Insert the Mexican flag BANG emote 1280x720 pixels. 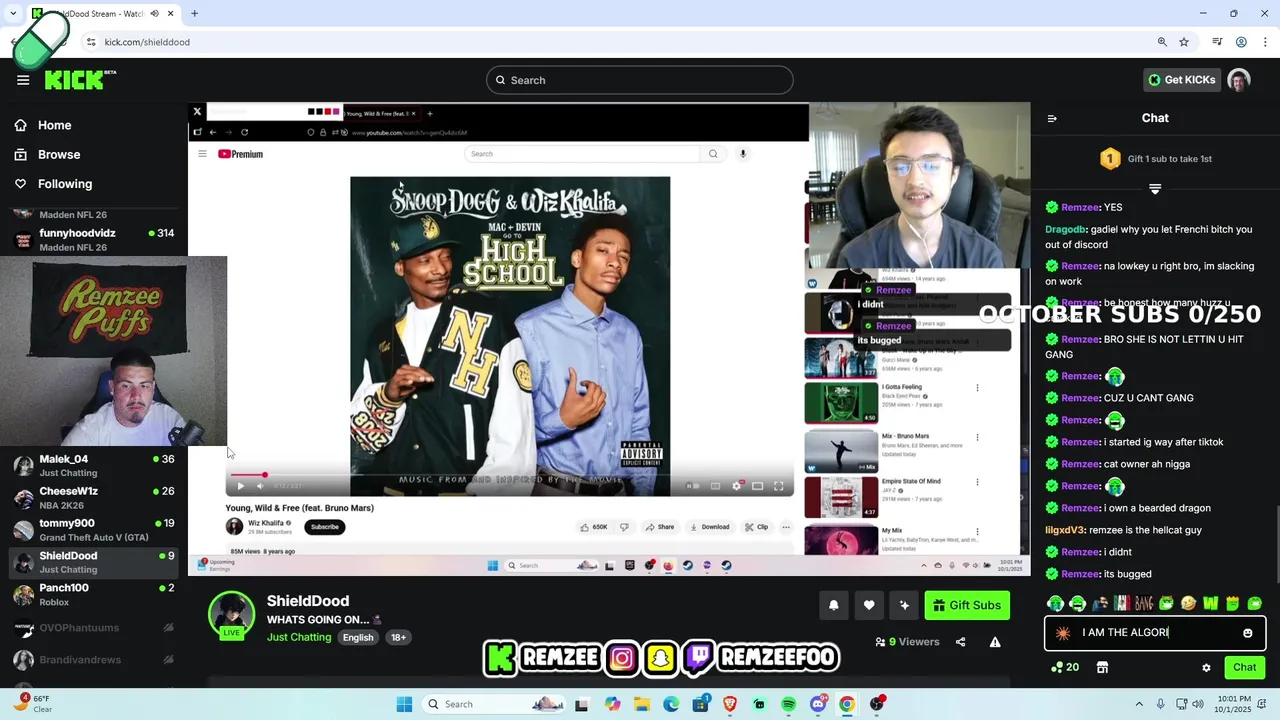[1122, 603]
